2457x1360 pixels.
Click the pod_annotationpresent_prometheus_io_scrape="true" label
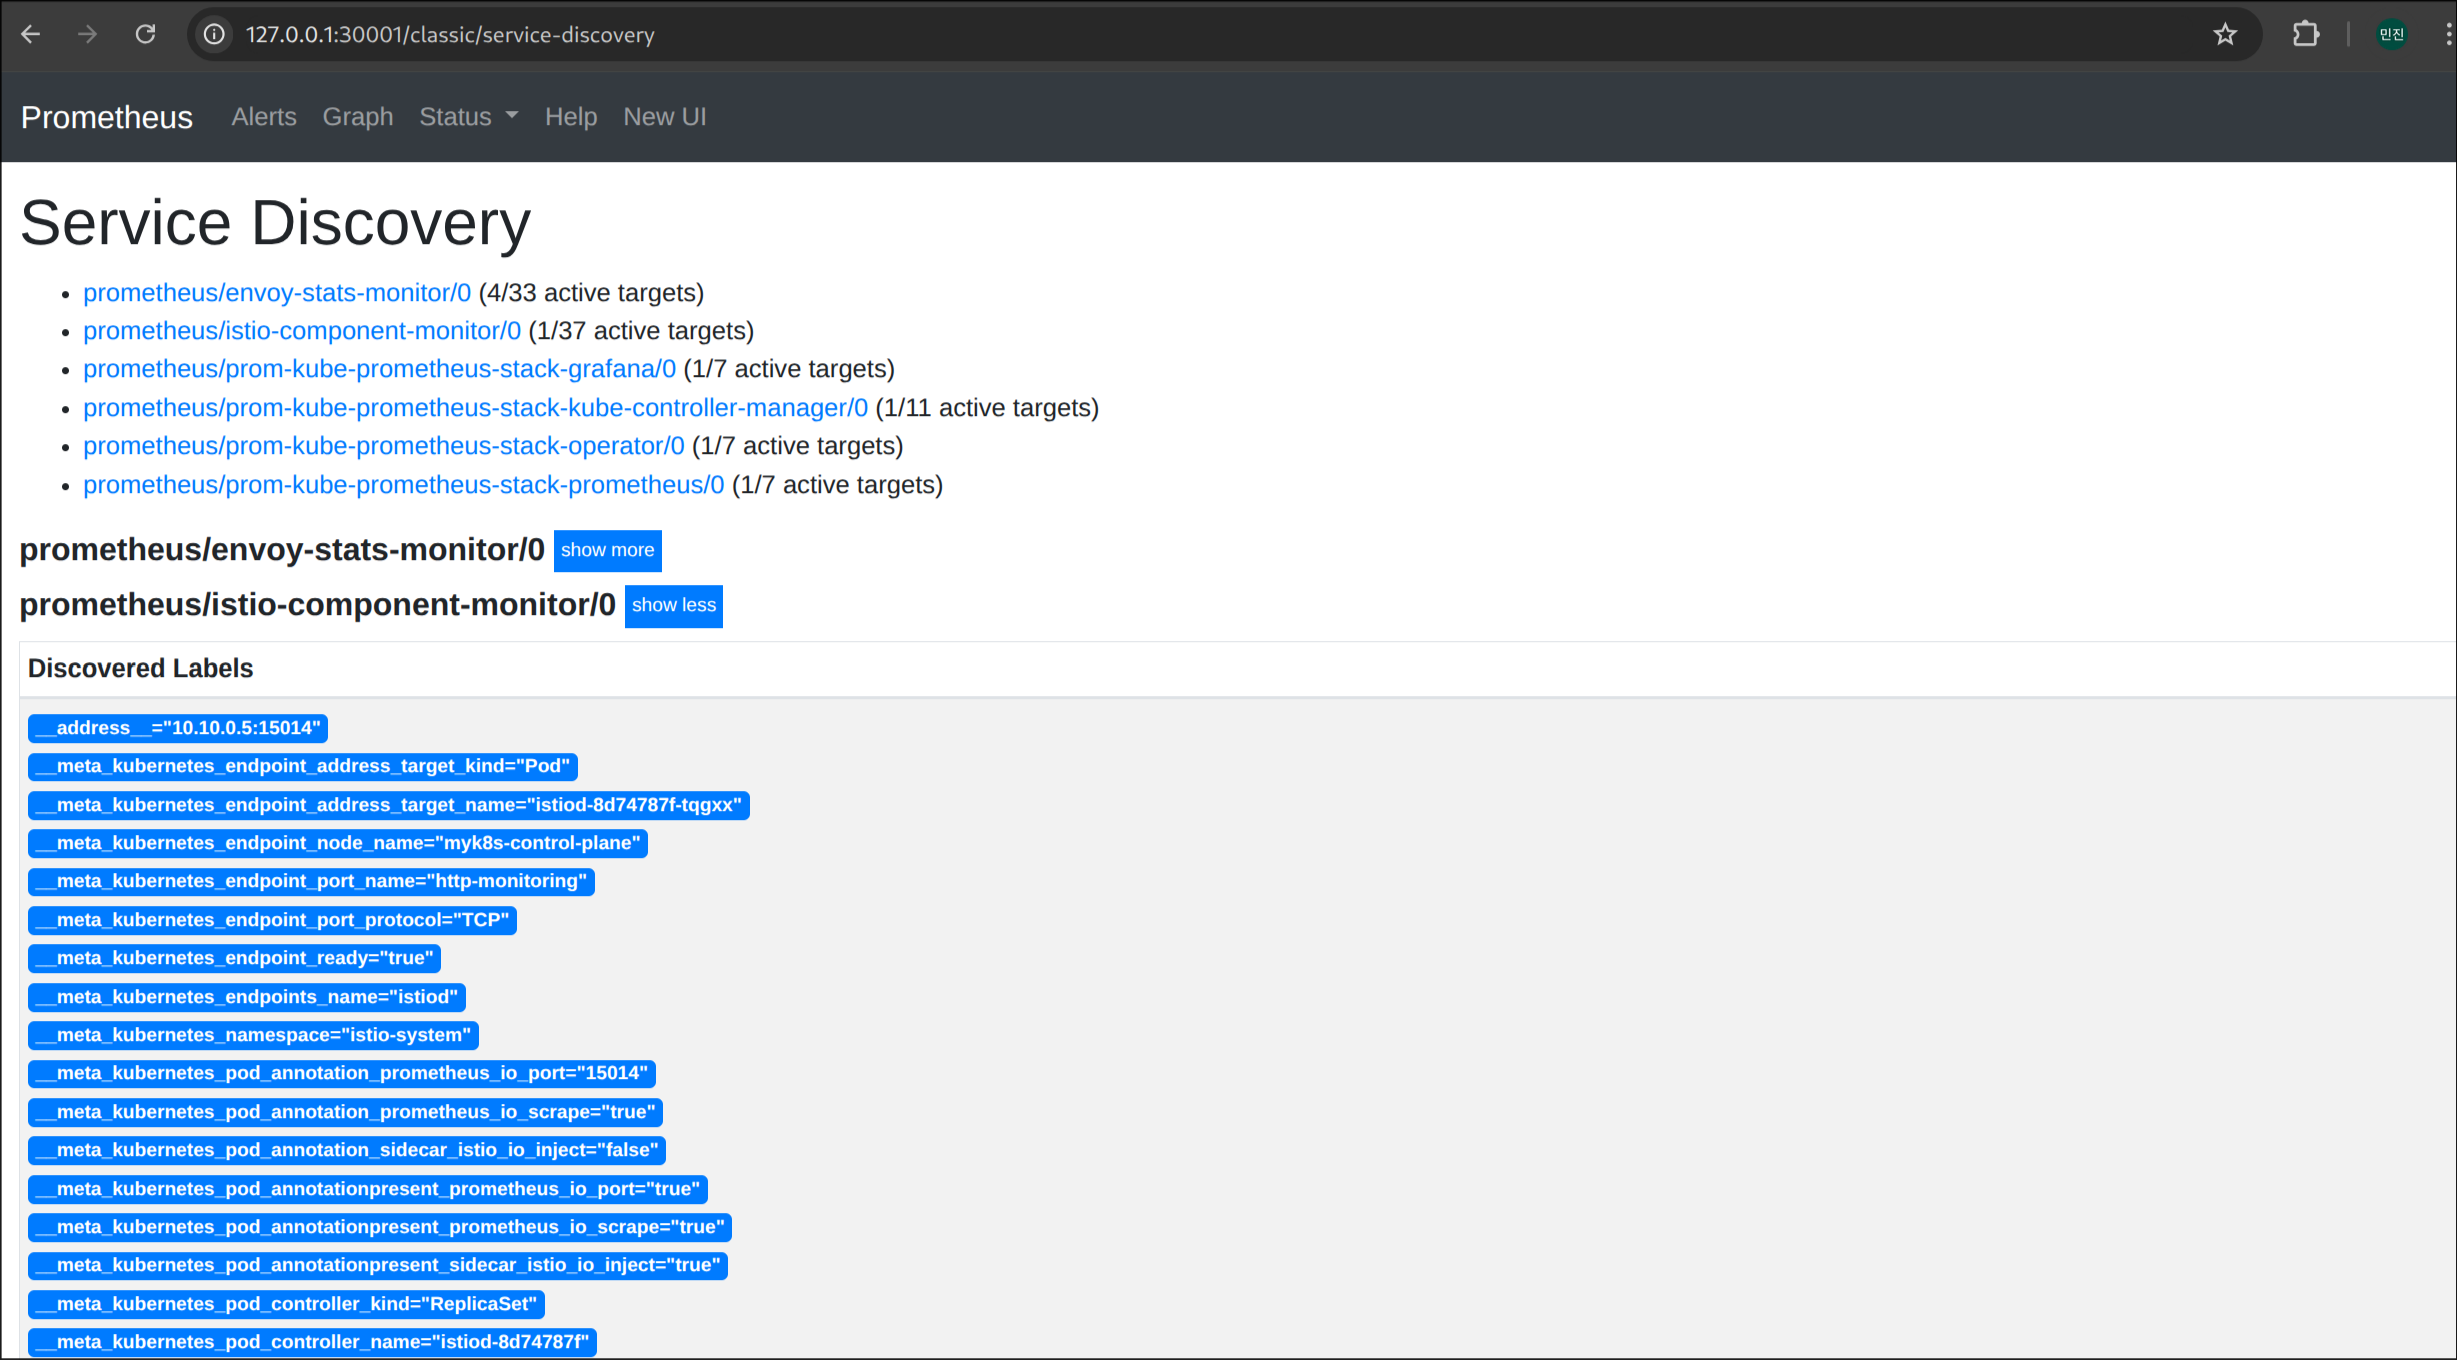380,1227
